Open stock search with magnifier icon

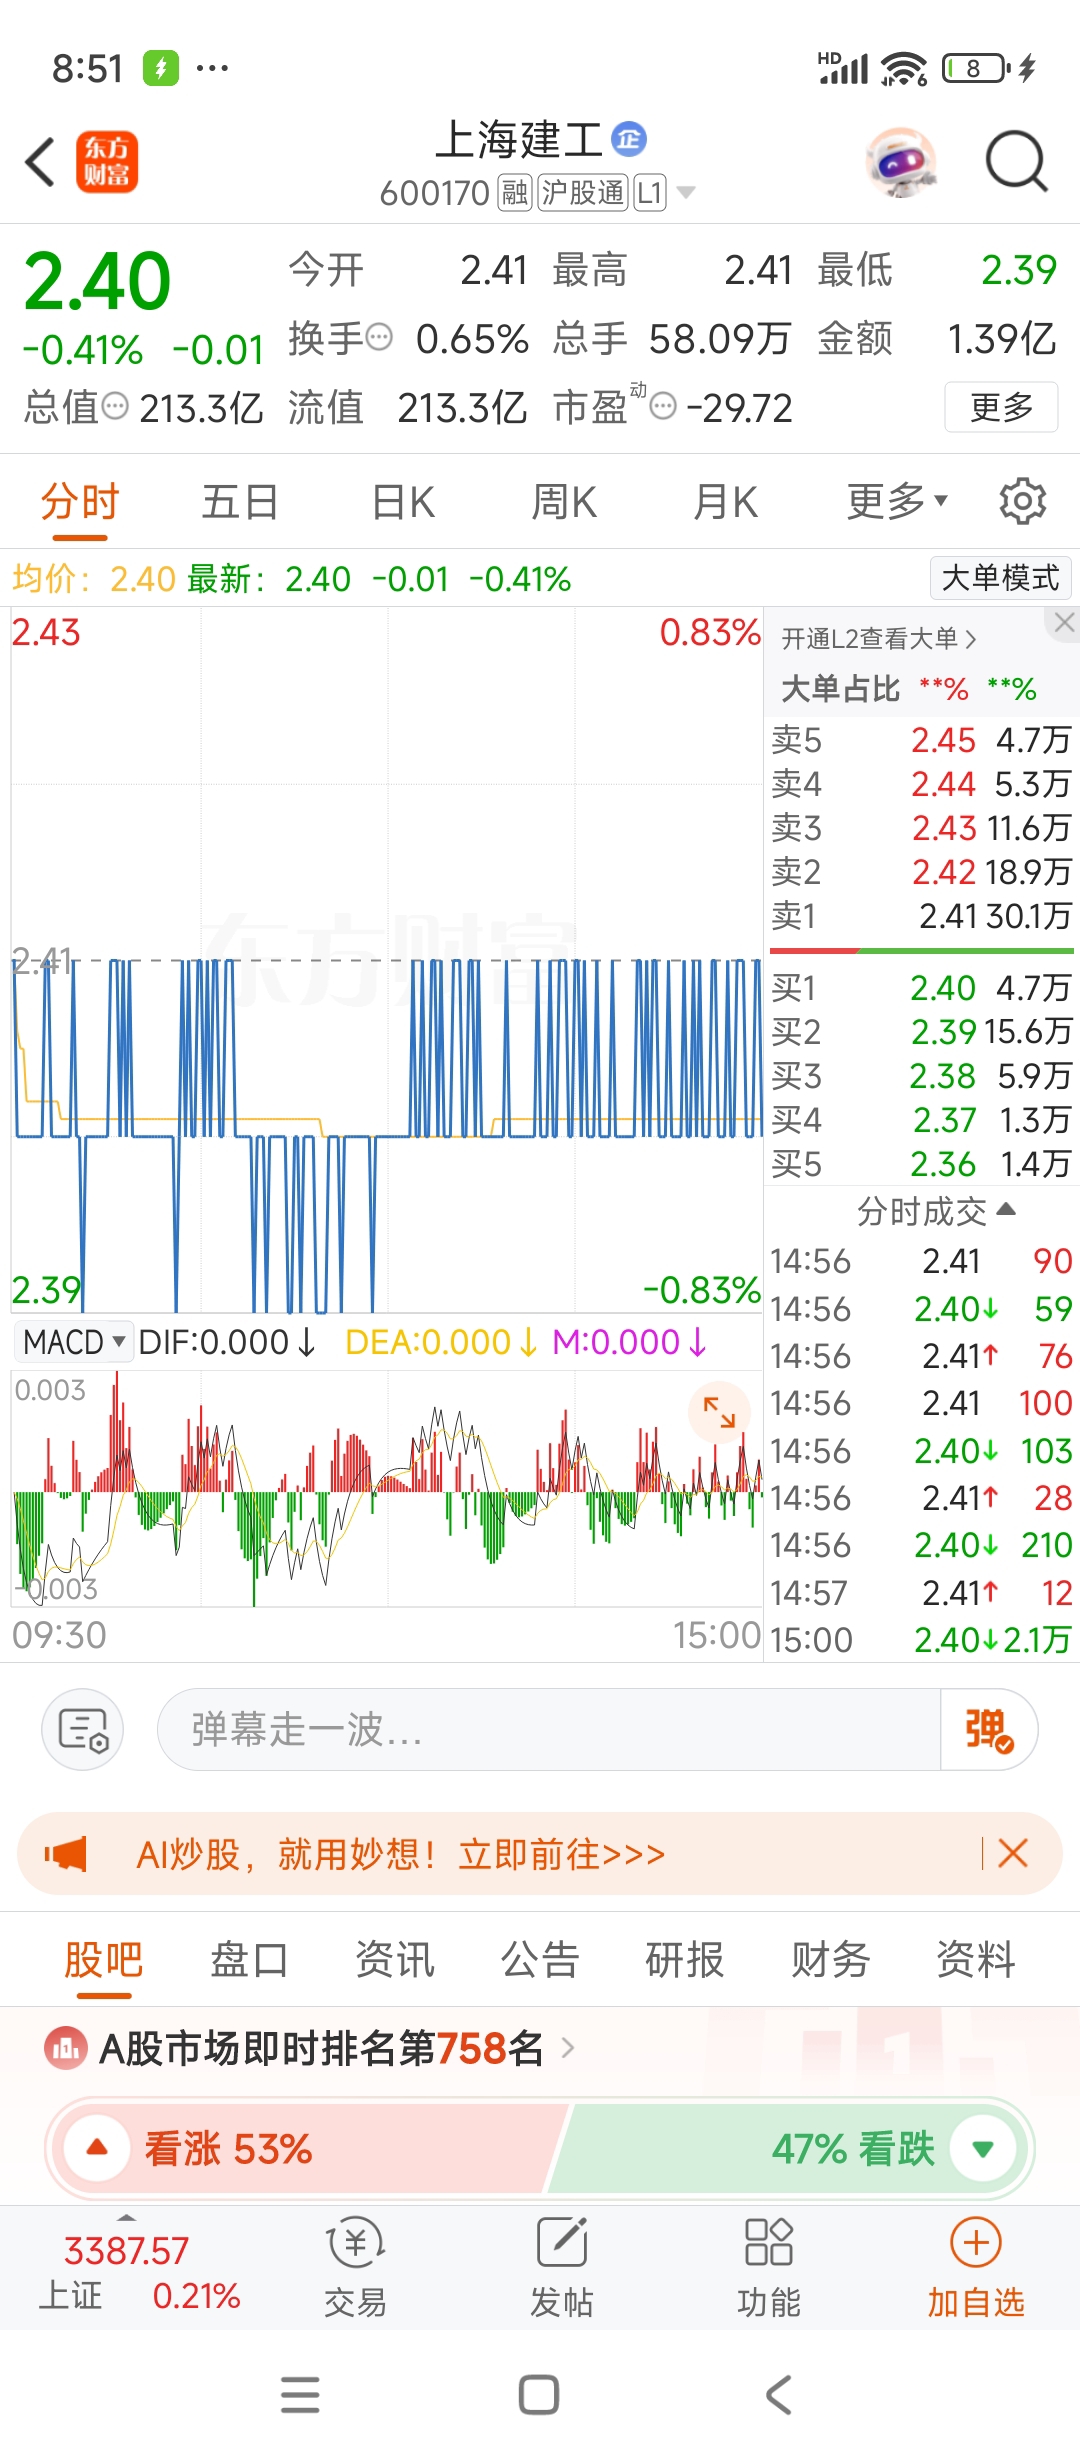coord(1016,162)
